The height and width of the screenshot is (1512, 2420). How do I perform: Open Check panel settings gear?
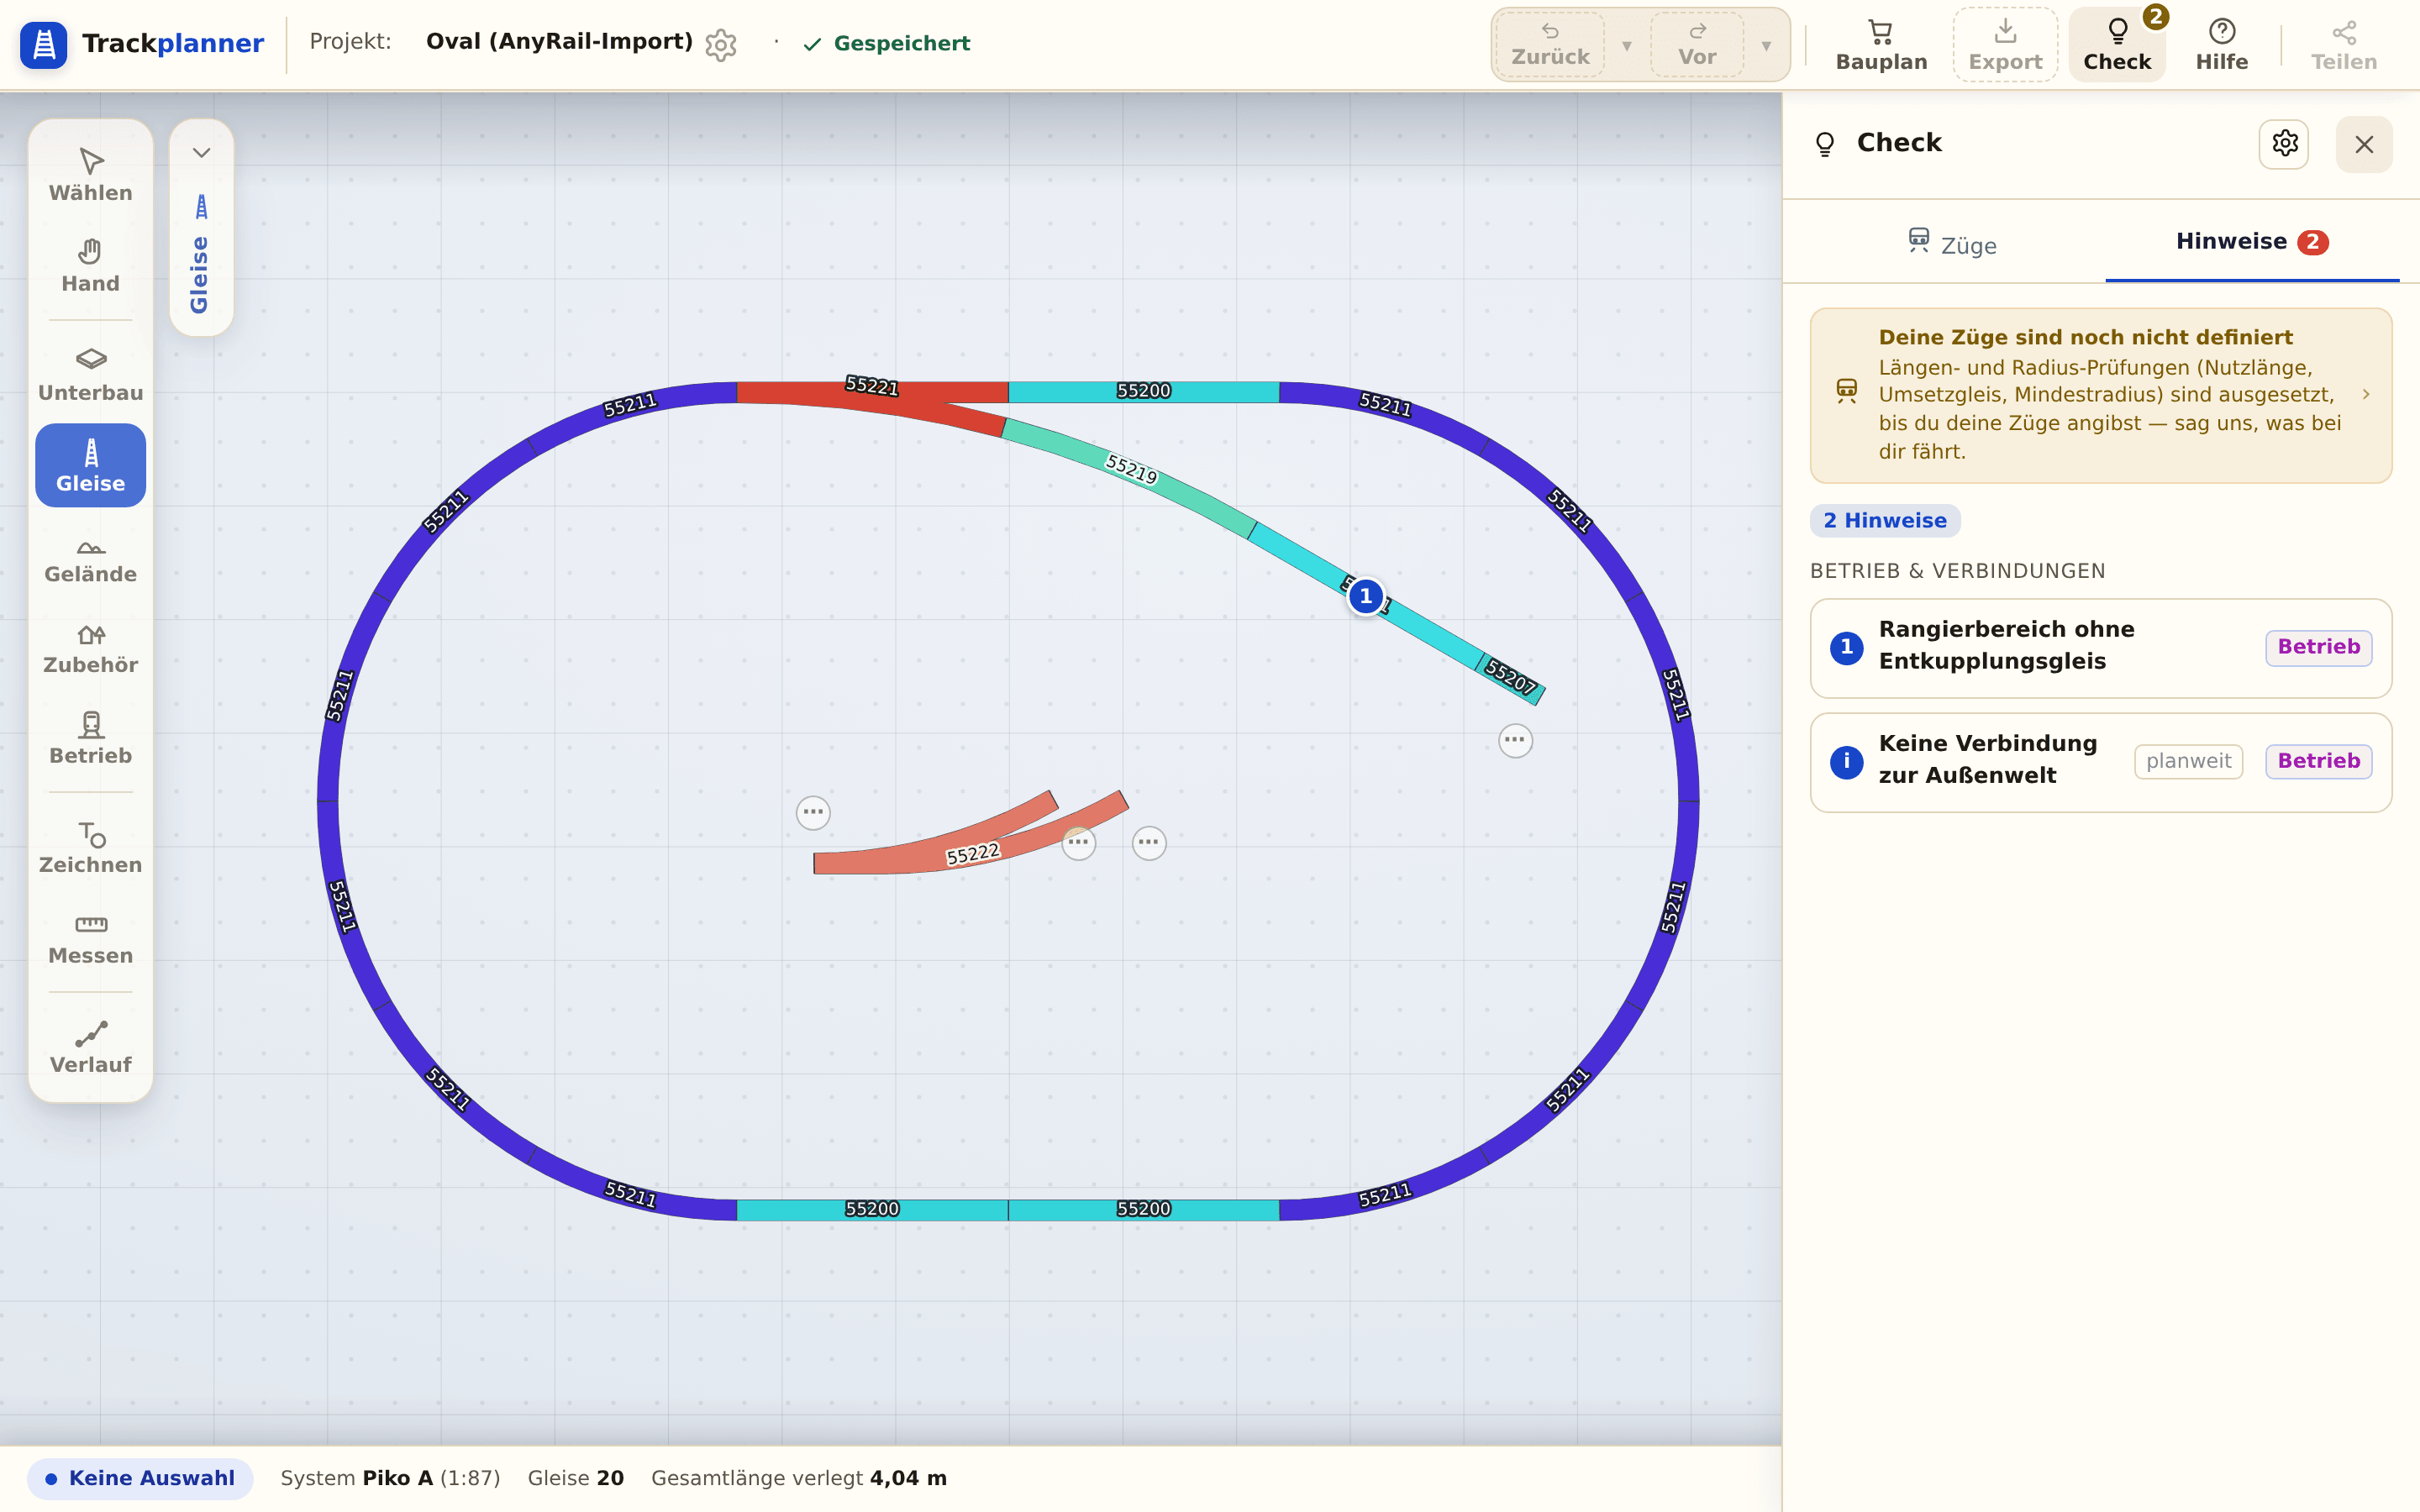2284,144
